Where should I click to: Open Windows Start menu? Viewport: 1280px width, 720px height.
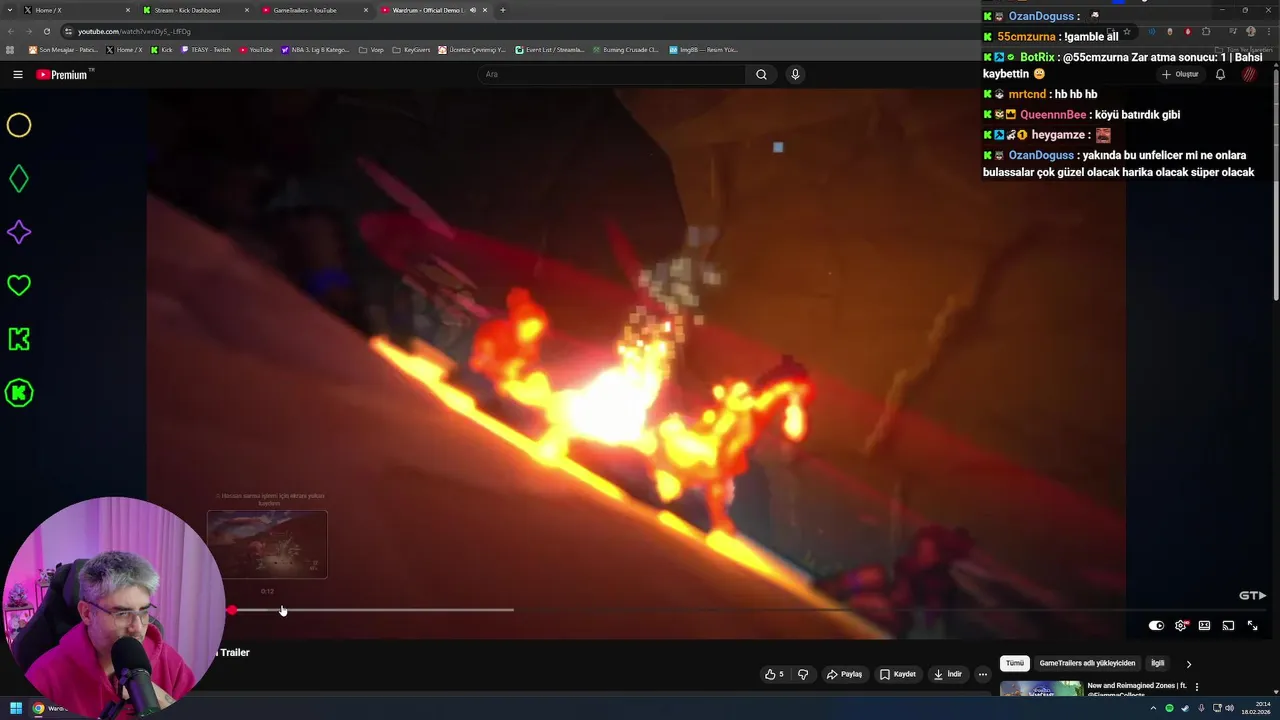pos(16,708)
